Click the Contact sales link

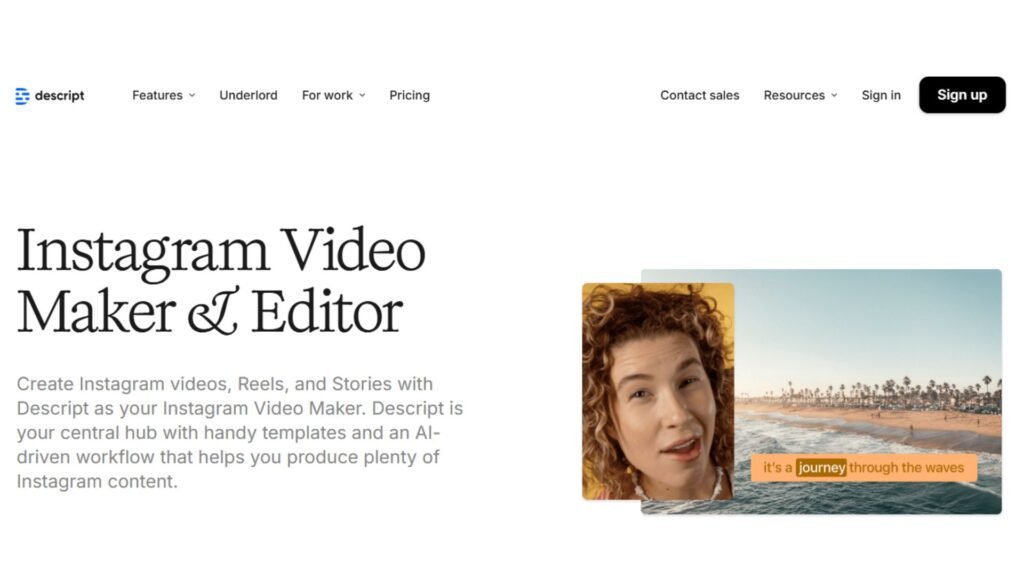pyautogui.click(x=699, y=95)
